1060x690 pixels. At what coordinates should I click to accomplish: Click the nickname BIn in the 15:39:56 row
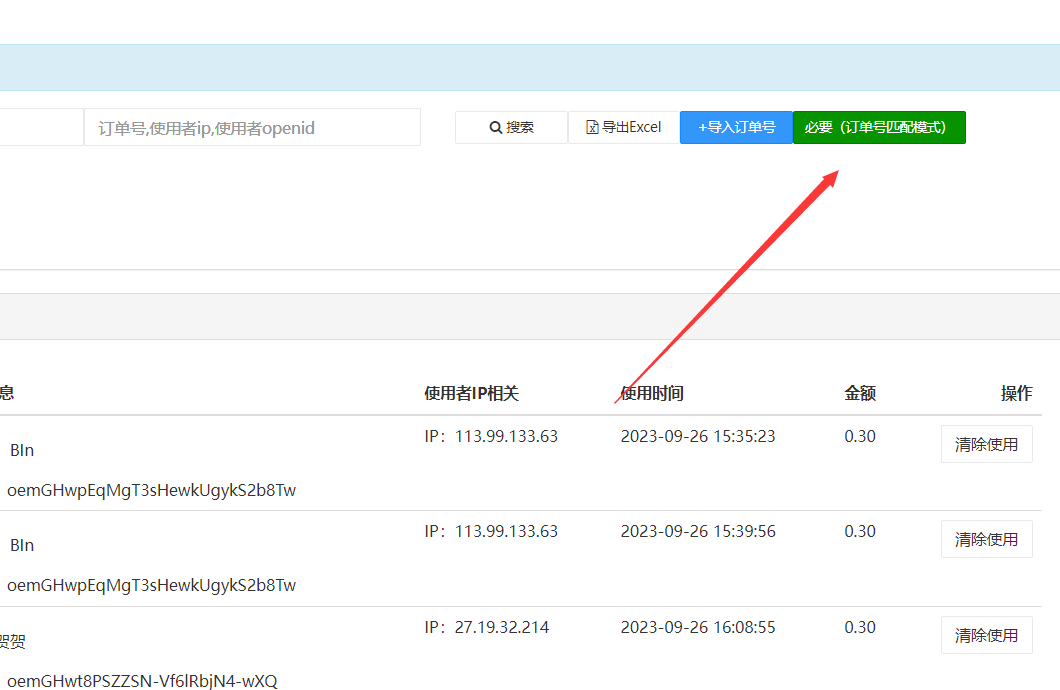22,546
